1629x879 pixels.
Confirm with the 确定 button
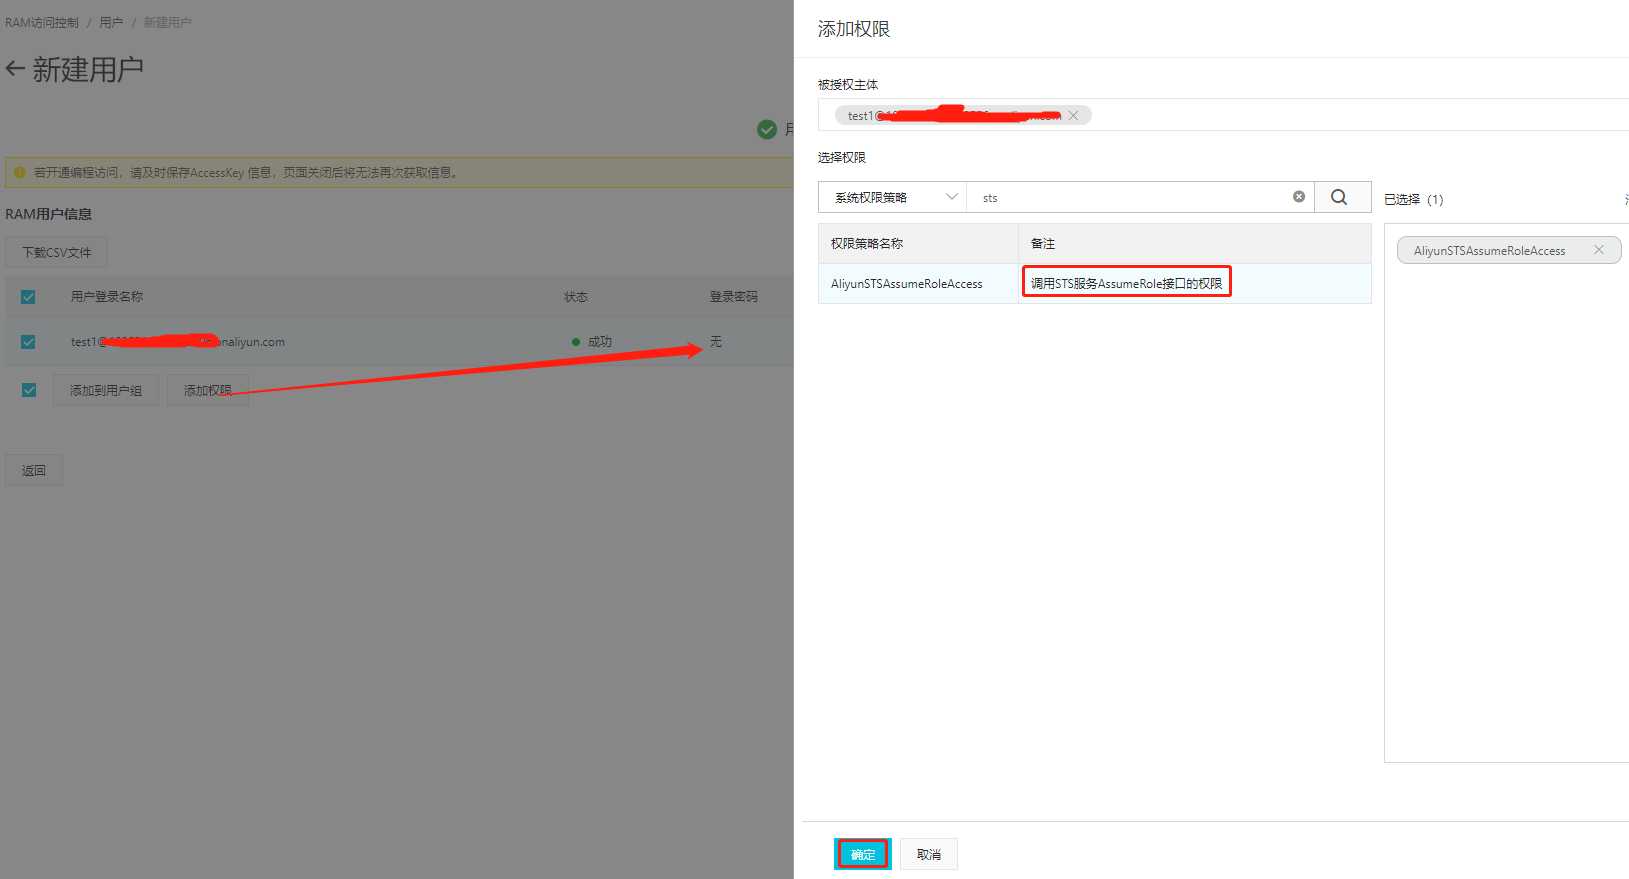(862, 854)
